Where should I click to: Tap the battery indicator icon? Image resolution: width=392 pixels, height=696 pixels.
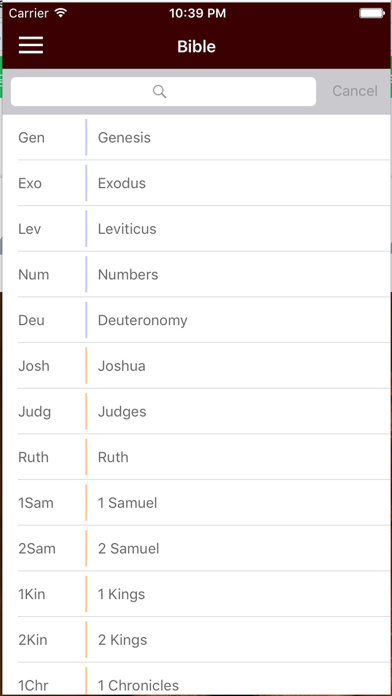pyautogui.click(x=371, y=13)
